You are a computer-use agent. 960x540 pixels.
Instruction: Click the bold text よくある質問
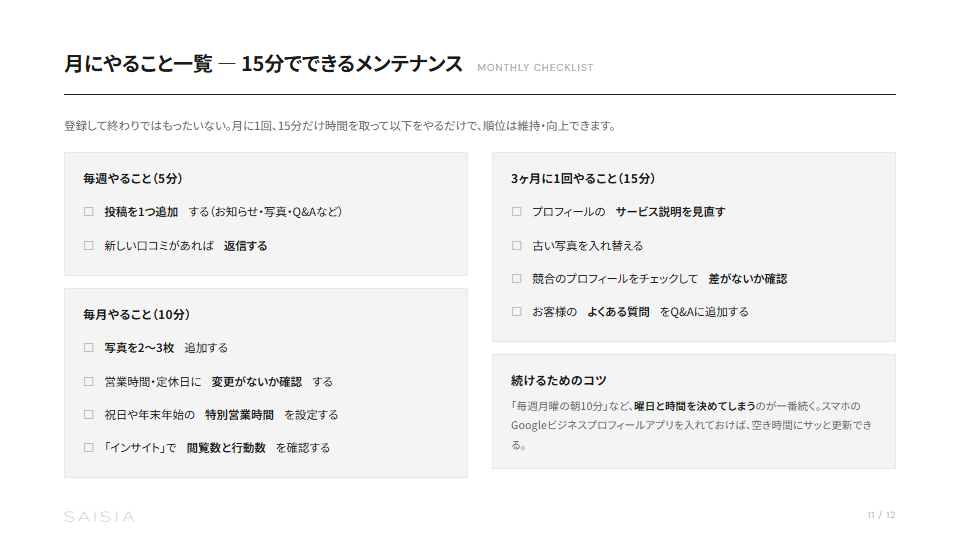(618, 312)
